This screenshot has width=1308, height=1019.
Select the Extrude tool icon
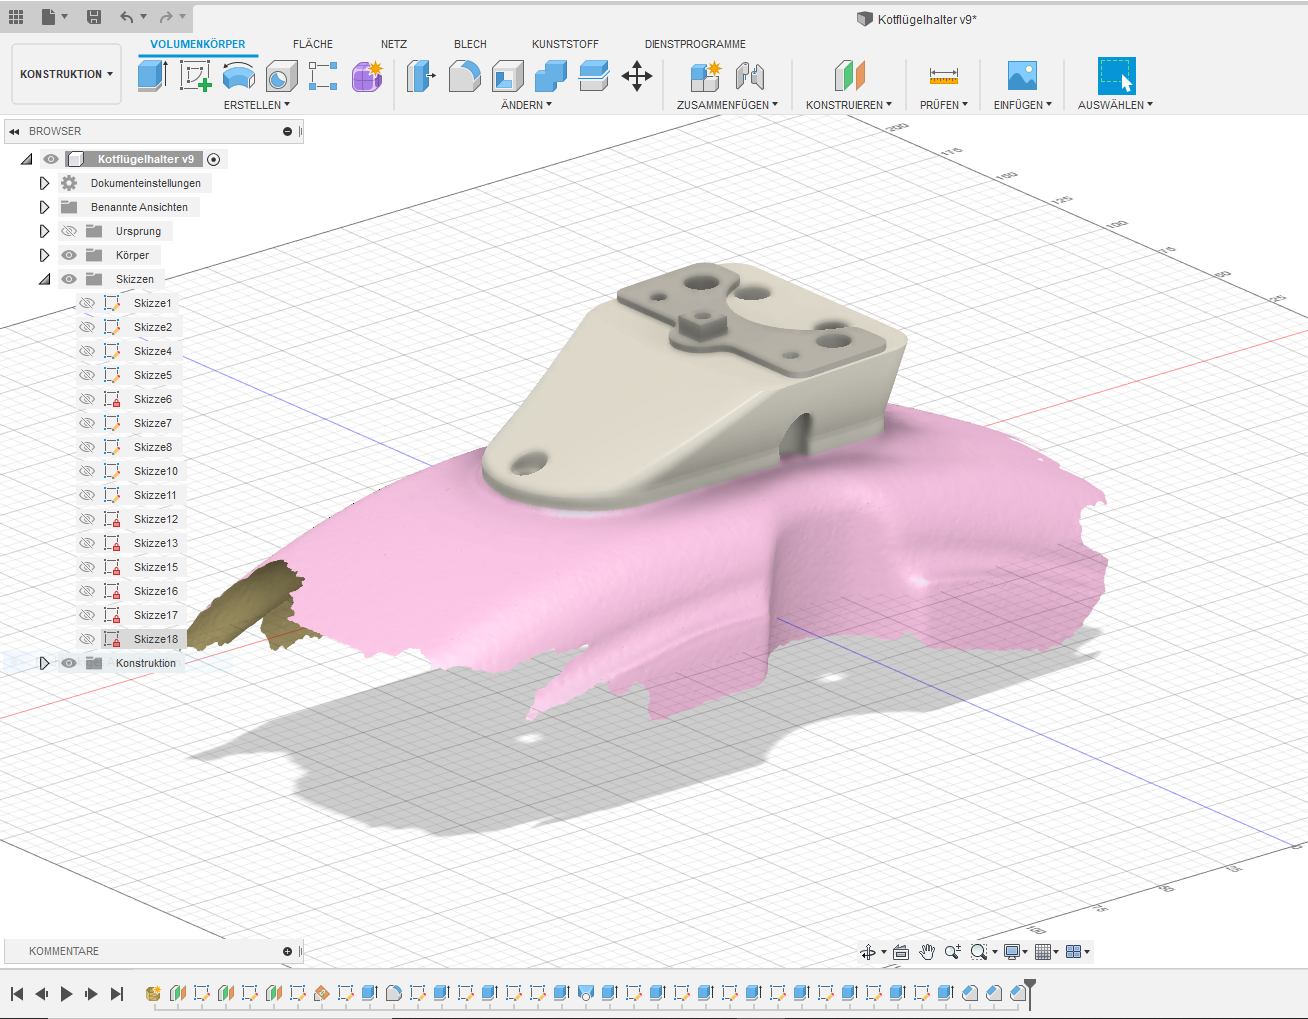point(152,76)
